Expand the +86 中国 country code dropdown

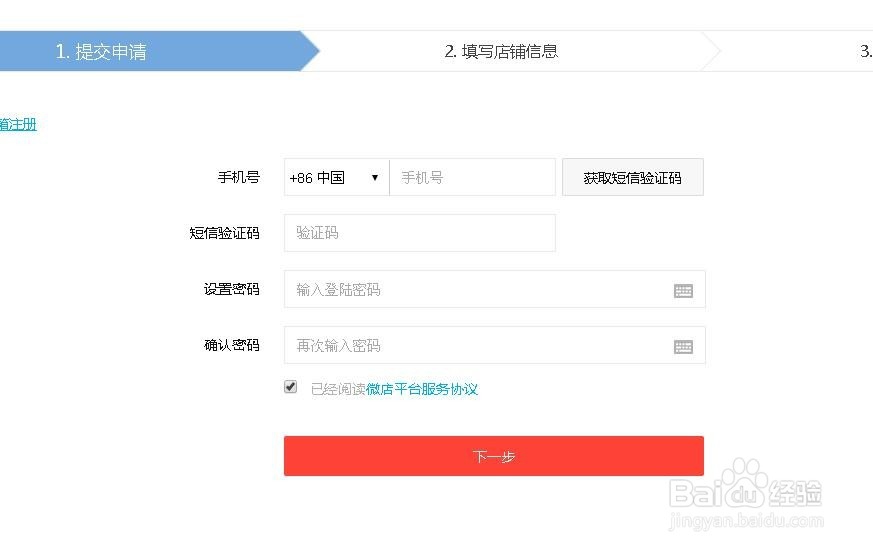[336, 178]
